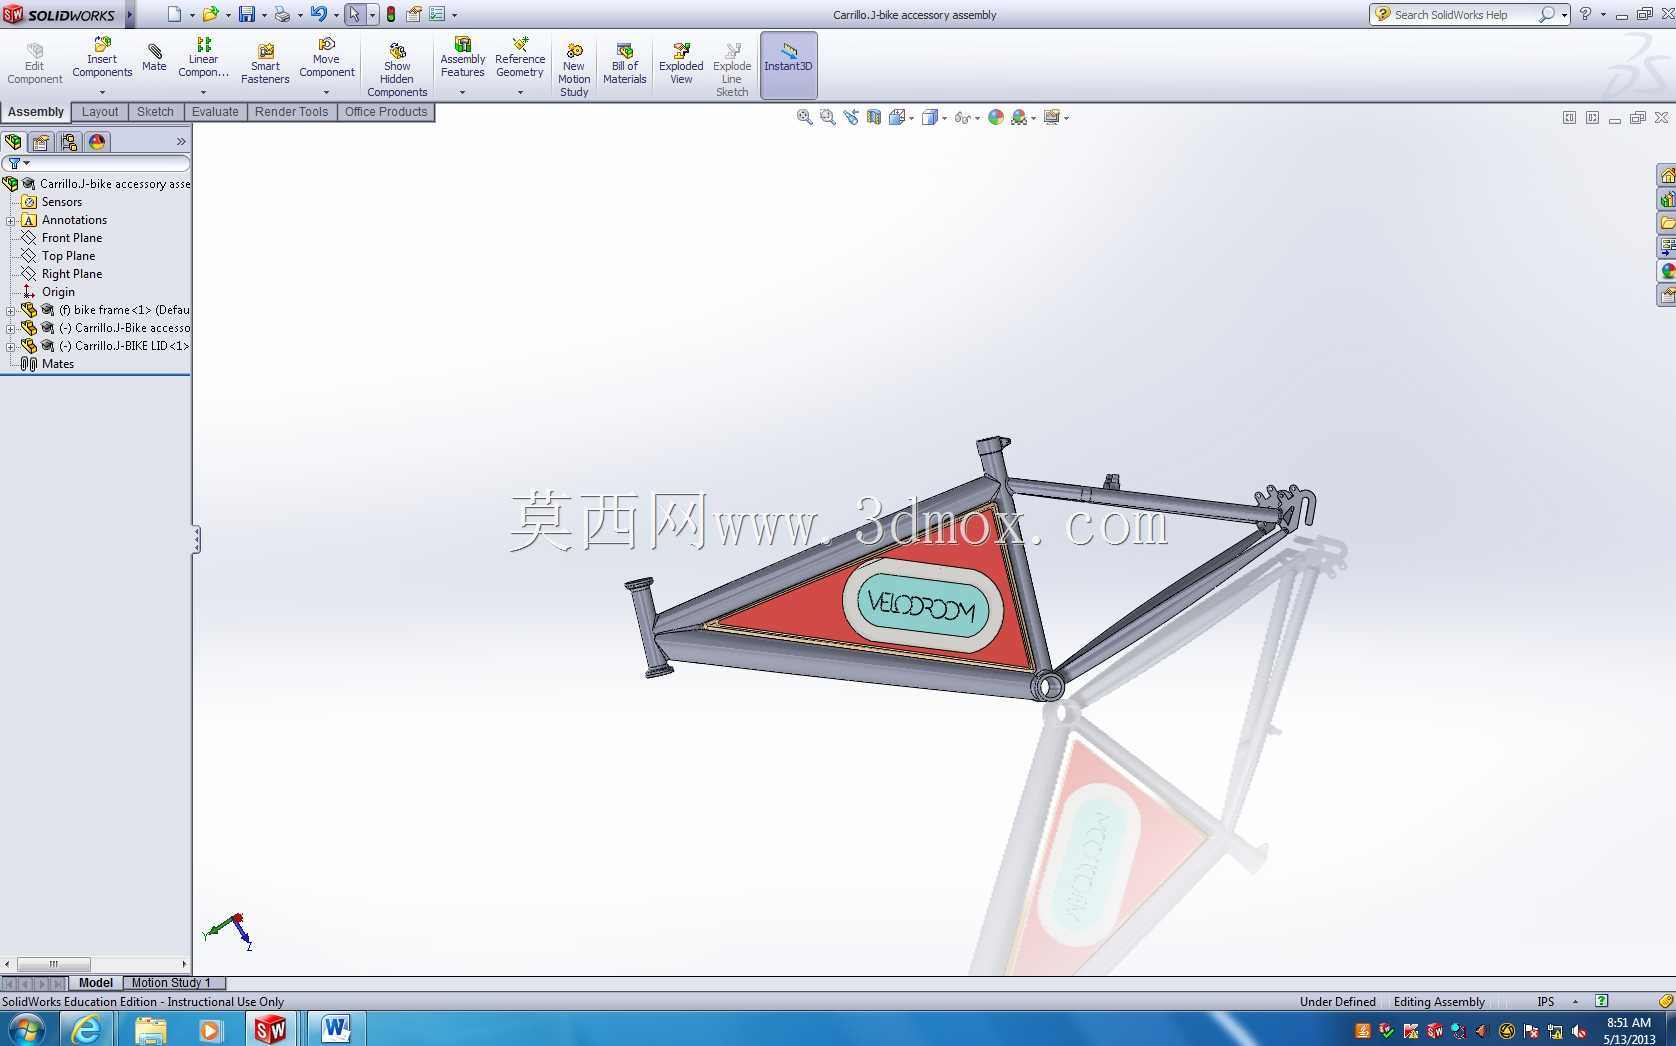This screenshot has height=1046, width=1676.
Task: Expand bike frame<1> component
Action: tap(11, 311)
